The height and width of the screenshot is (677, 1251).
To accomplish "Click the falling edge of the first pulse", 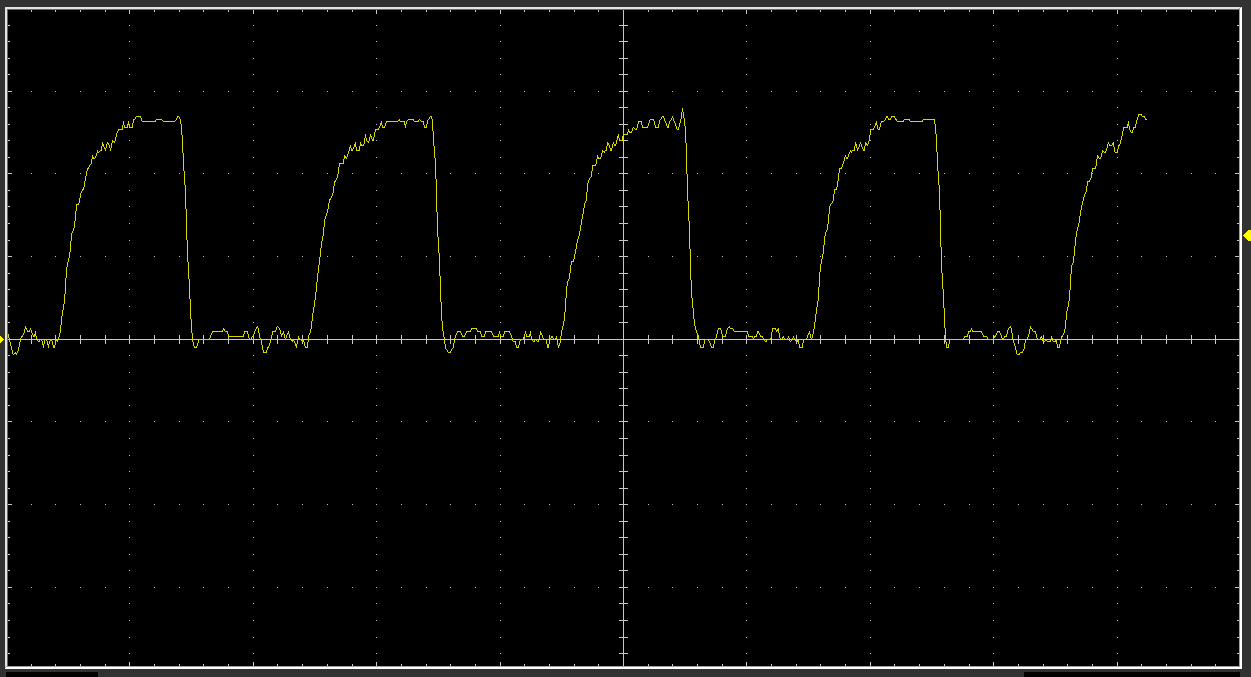I will click(186, 230).
